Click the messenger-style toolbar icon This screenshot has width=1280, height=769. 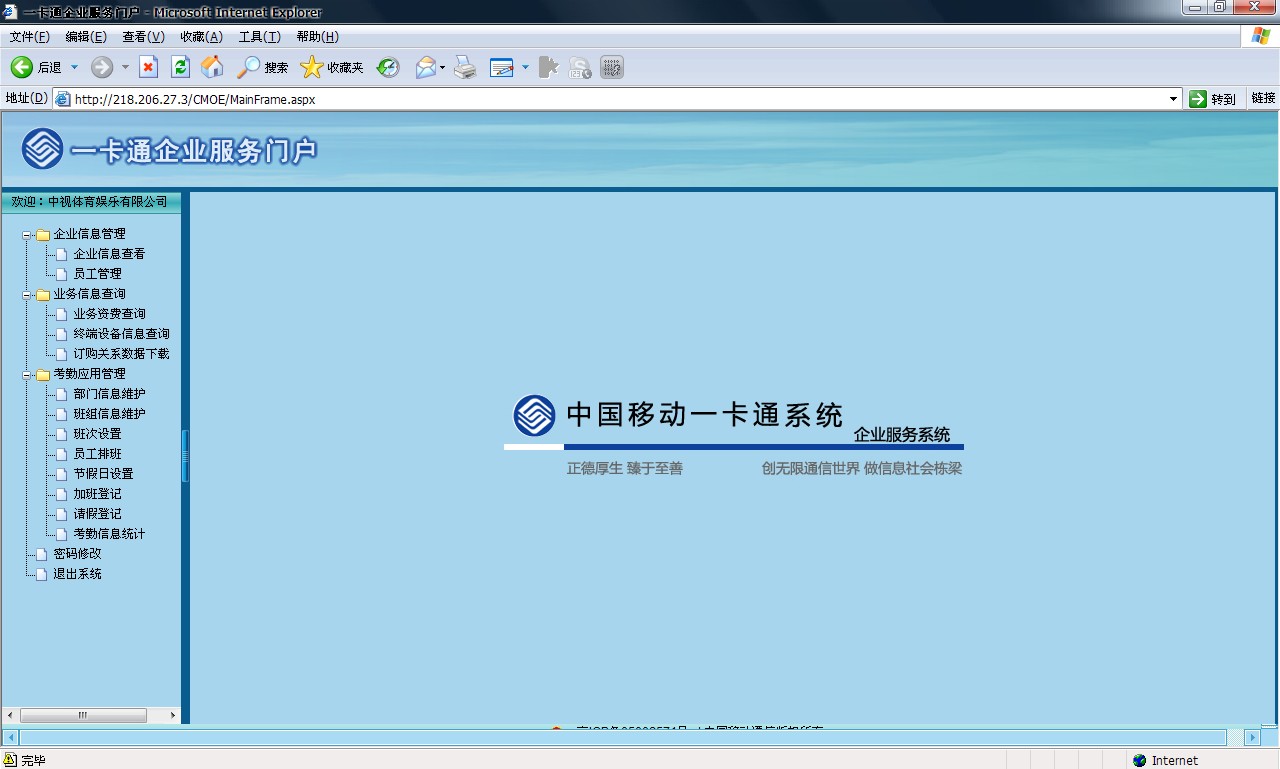pos(580,67)
